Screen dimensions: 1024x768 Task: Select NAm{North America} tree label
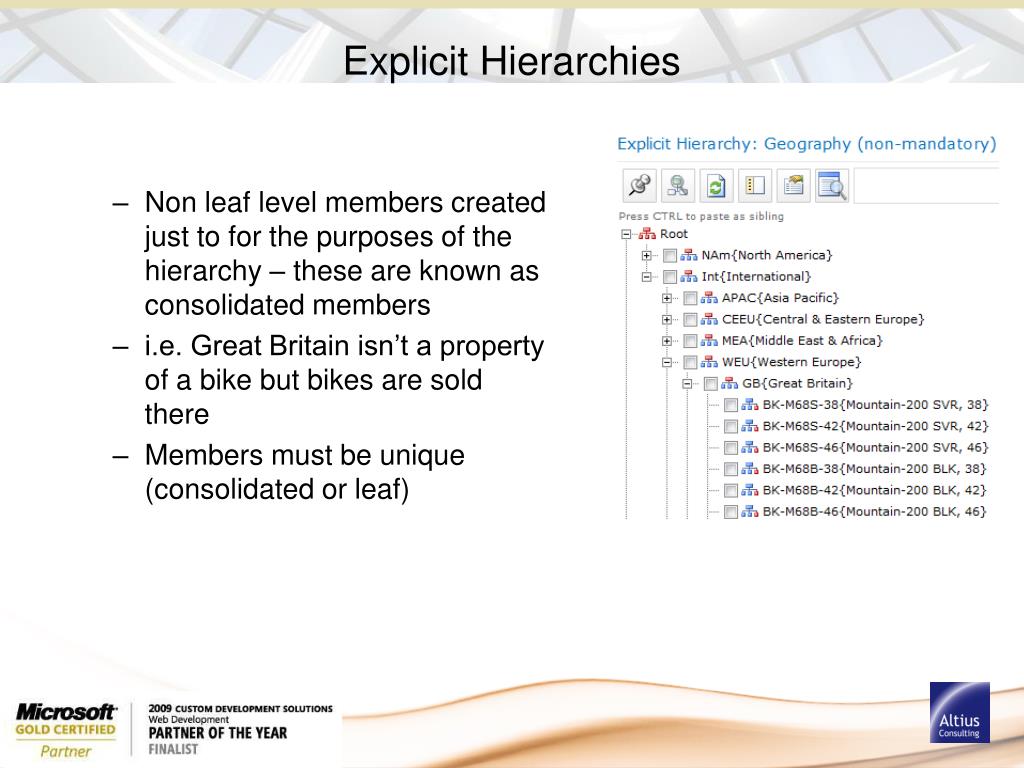pos(767,255)
